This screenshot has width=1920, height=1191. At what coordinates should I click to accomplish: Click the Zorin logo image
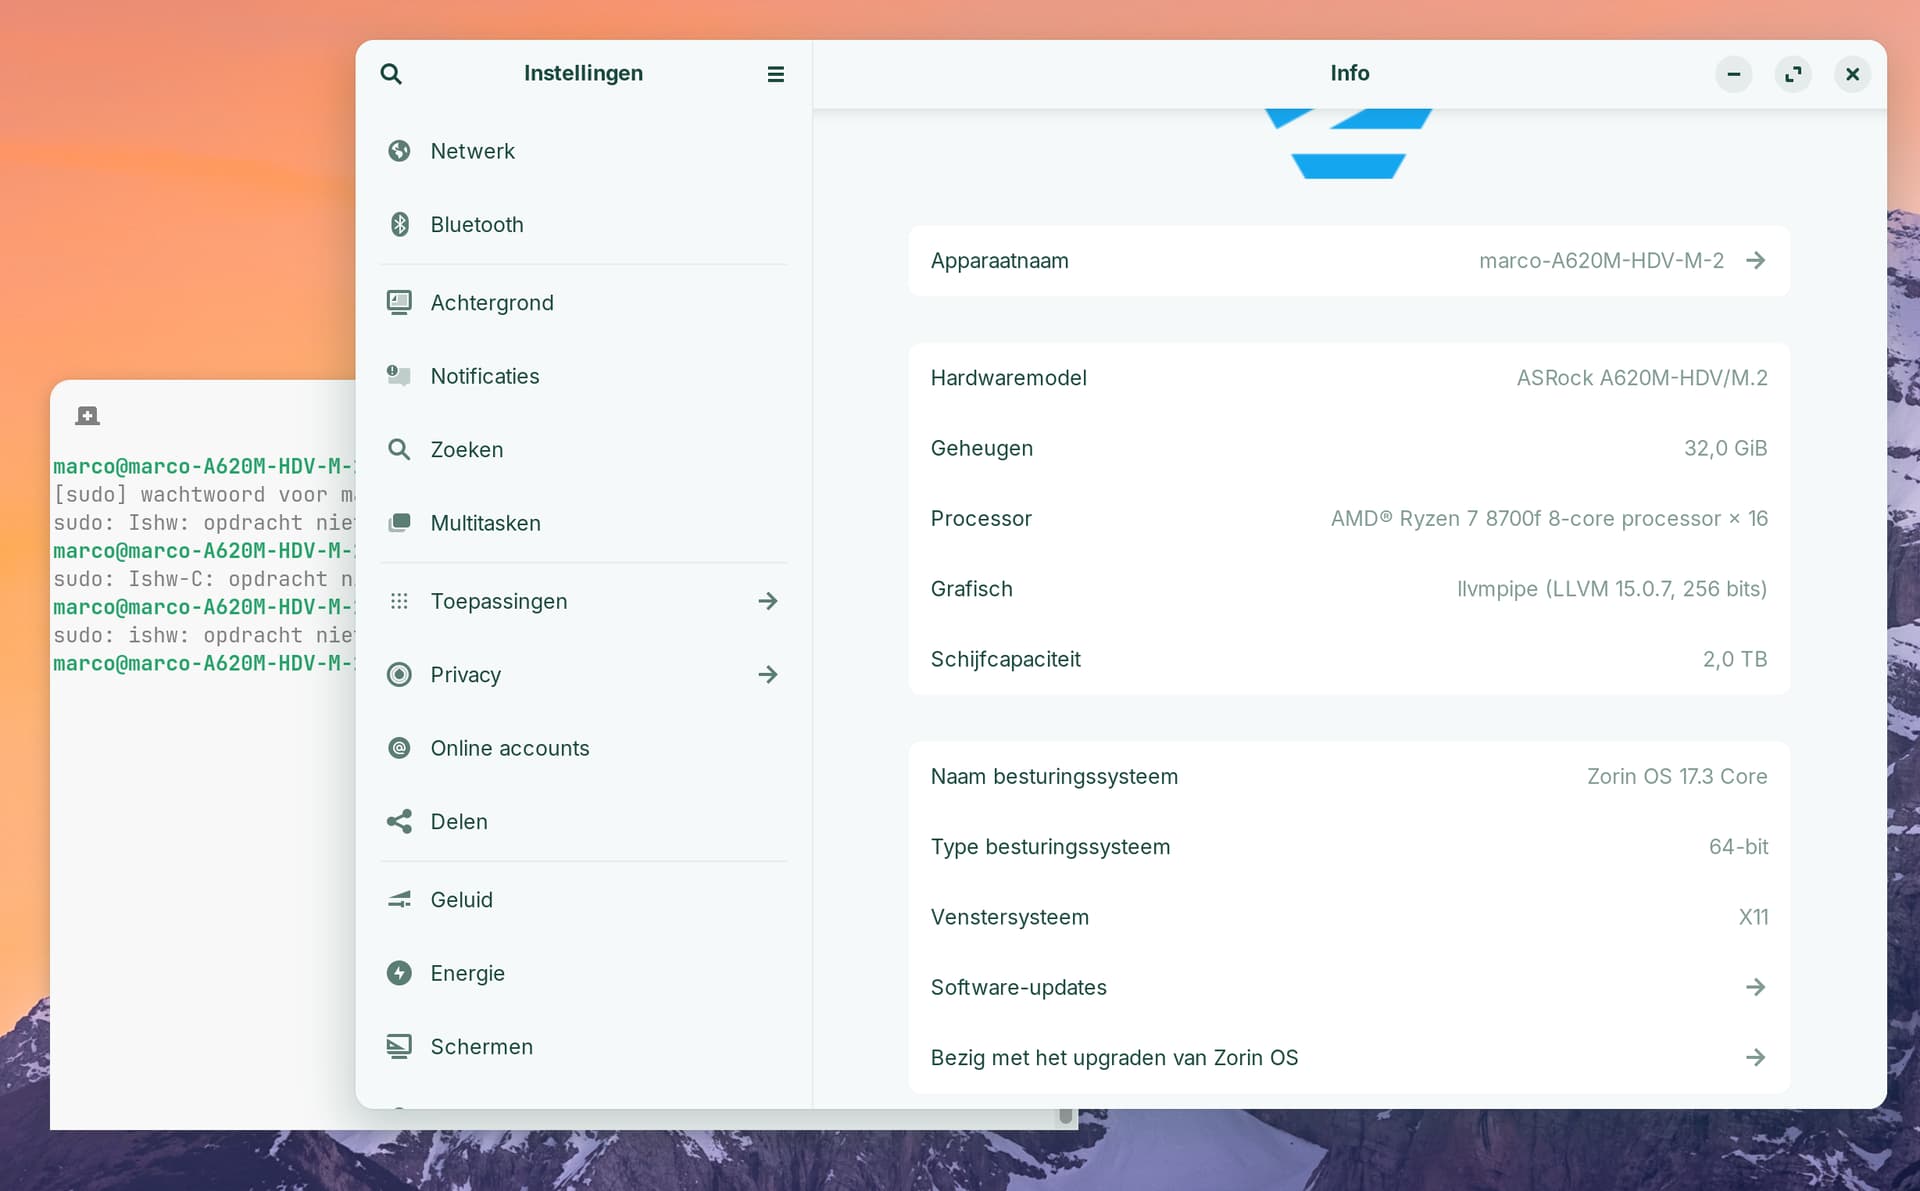point(1348,143)
